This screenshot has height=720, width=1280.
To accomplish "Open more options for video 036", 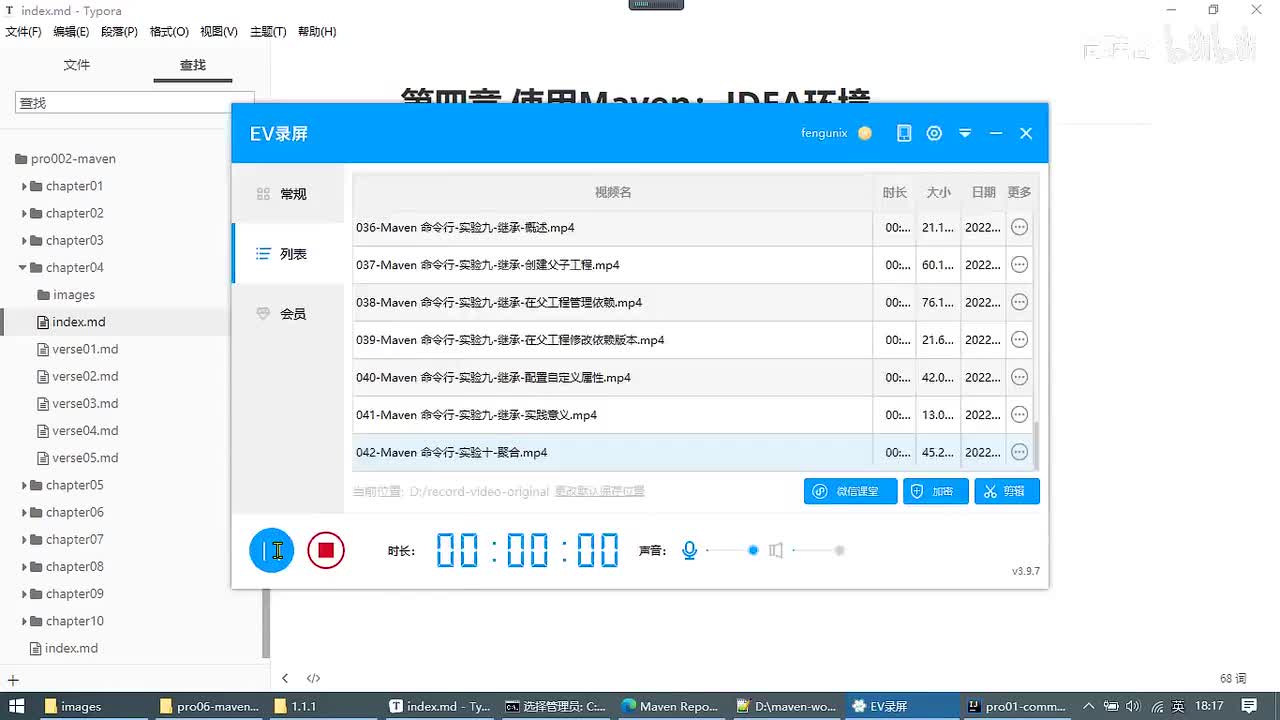I will pyautogui.click(x=1019, y=227).
